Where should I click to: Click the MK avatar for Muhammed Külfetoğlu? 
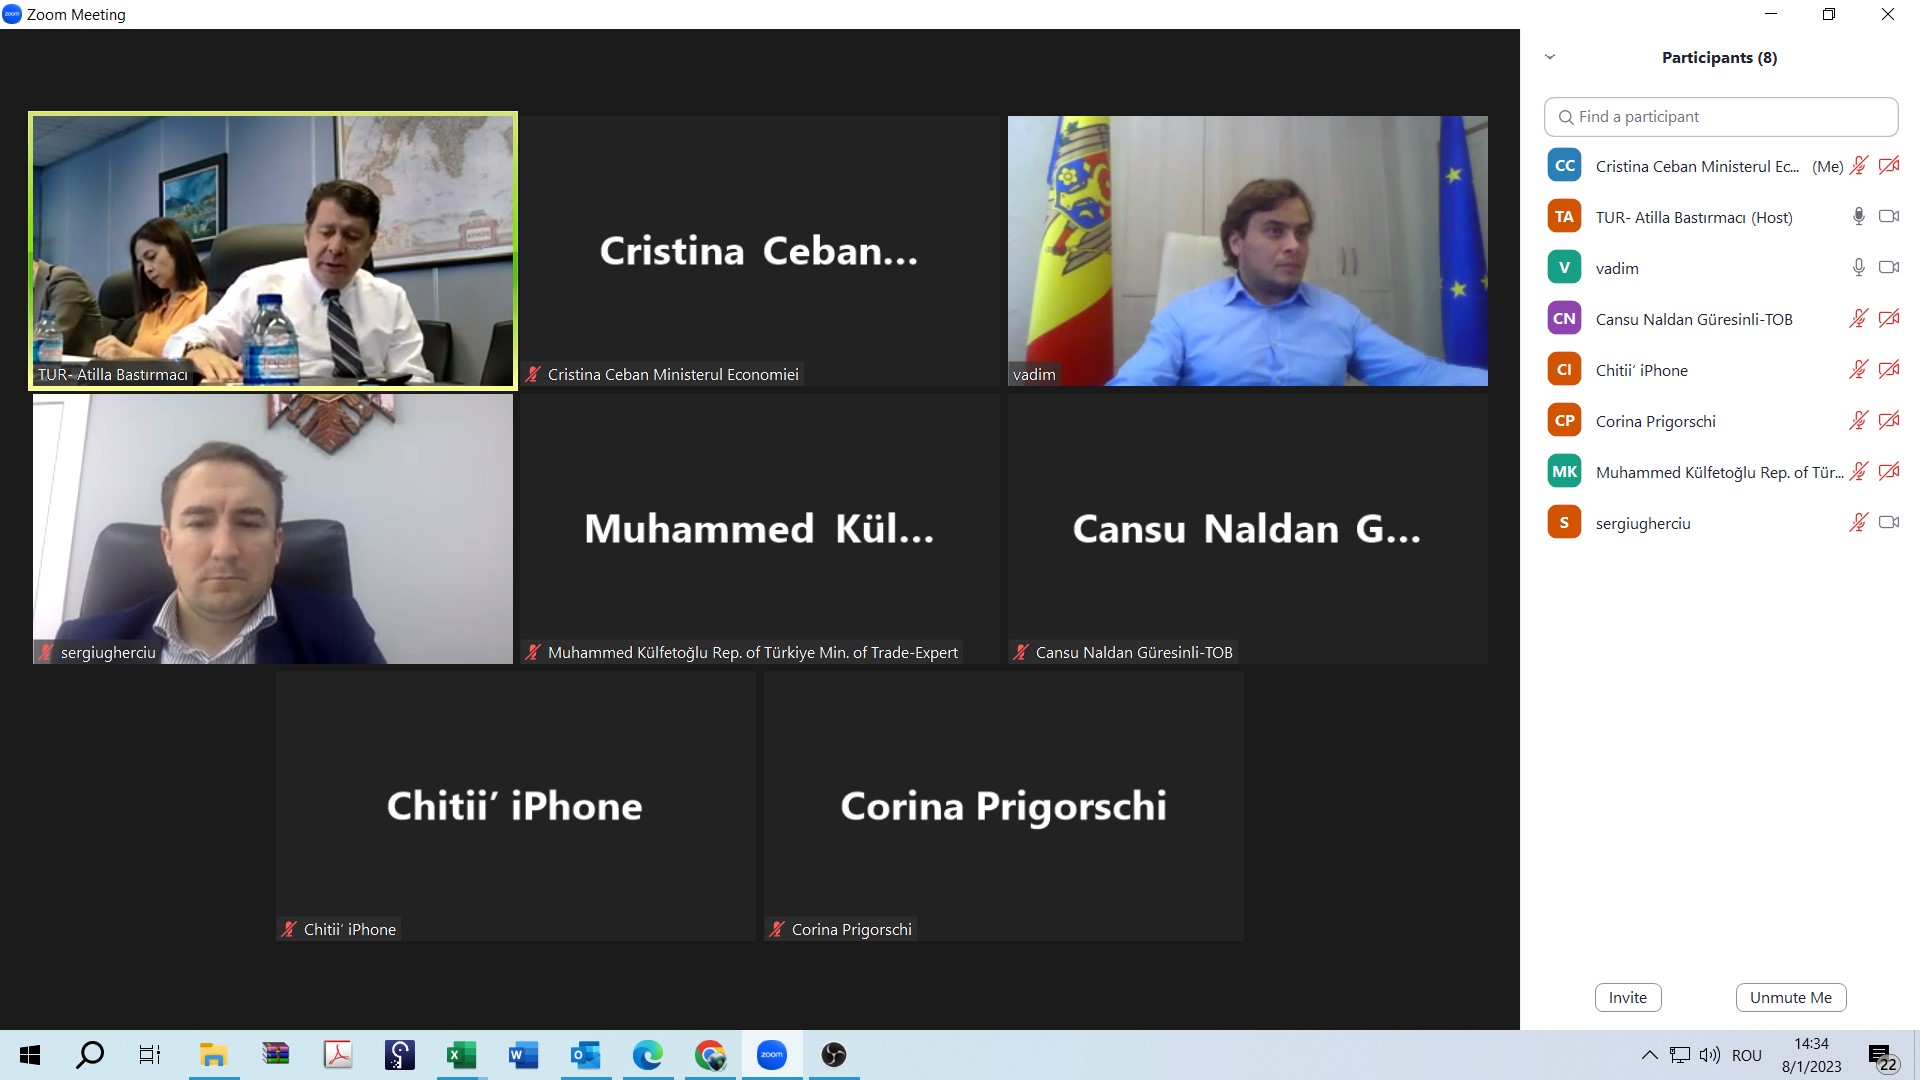click(1564, 472)
